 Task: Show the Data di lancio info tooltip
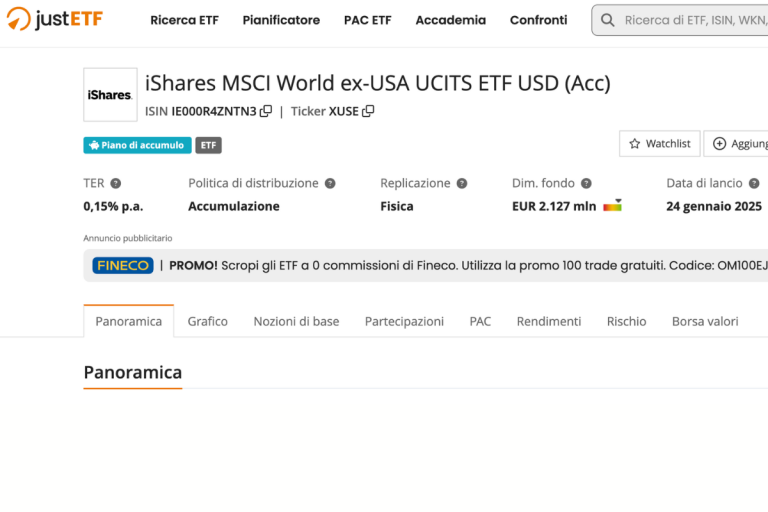754,183
